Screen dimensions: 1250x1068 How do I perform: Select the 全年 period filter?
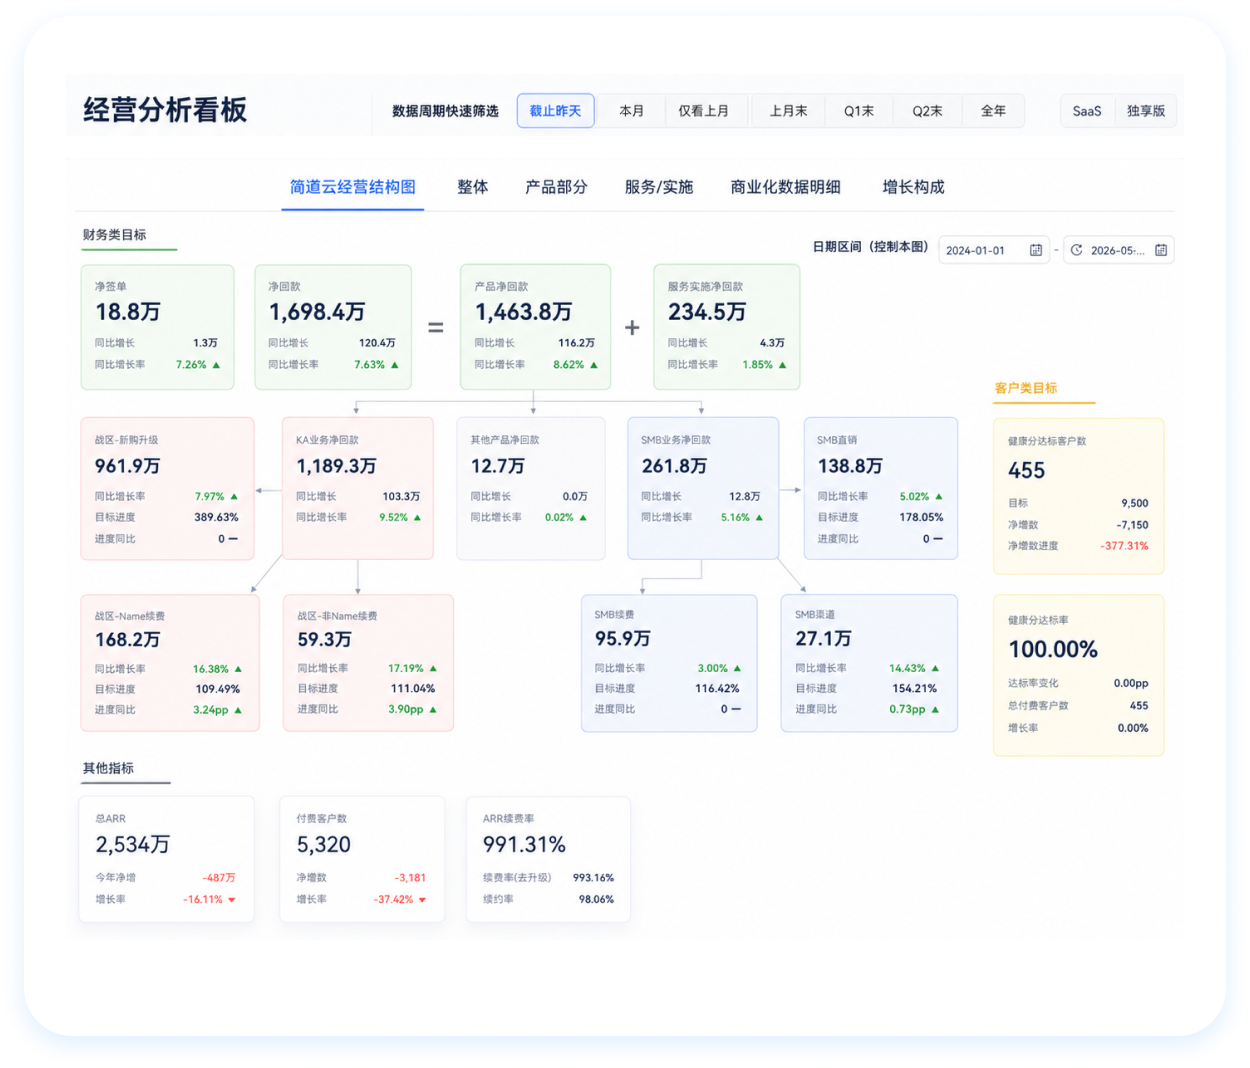pyautogui.click(x=993, y=111)
